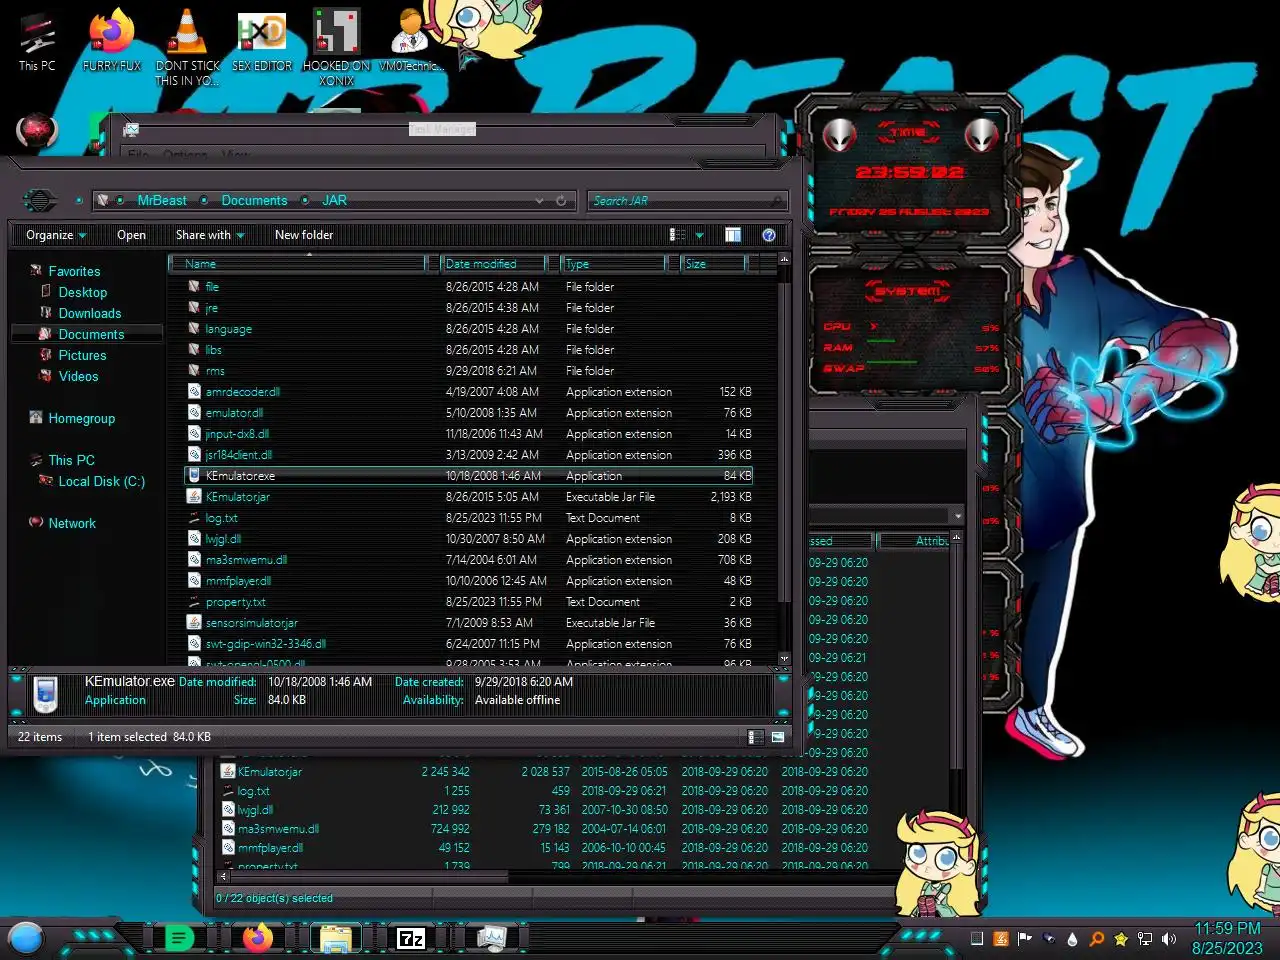Select the KEmulator.jar file icon in Explorer
The width and height of the screenshot is (1280, 960).
(x=194, y=497)
